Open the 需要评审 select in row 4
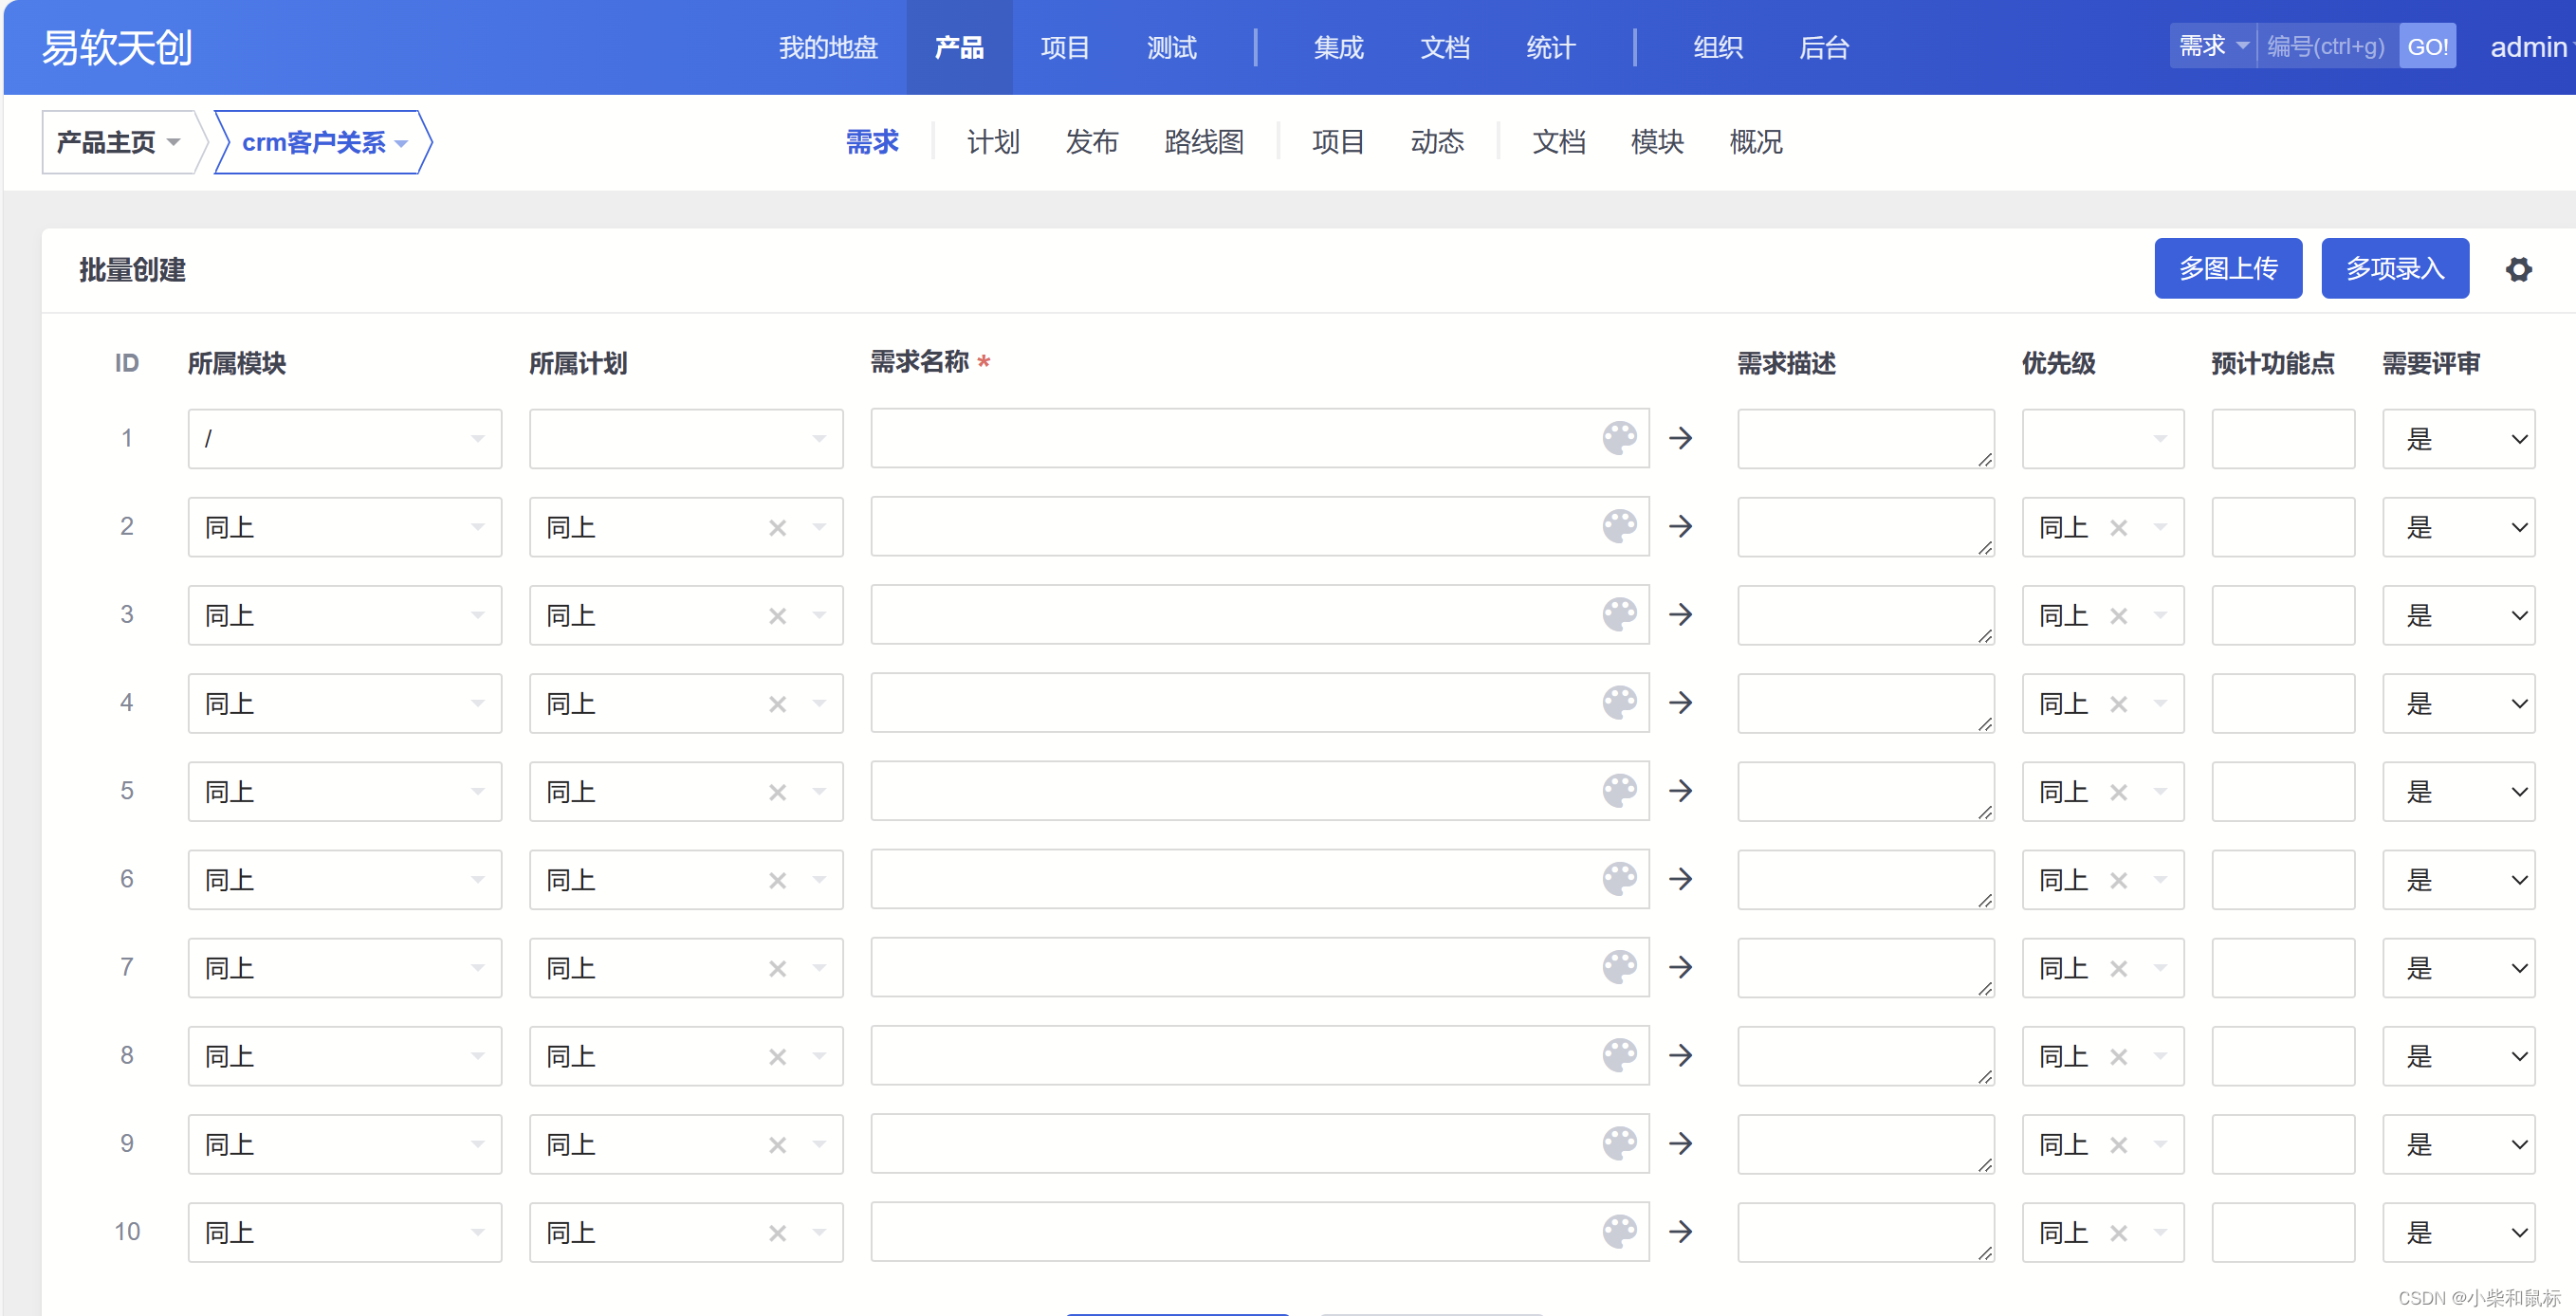This screenshot has height=1316, width=2576. tap(2458, 703)
